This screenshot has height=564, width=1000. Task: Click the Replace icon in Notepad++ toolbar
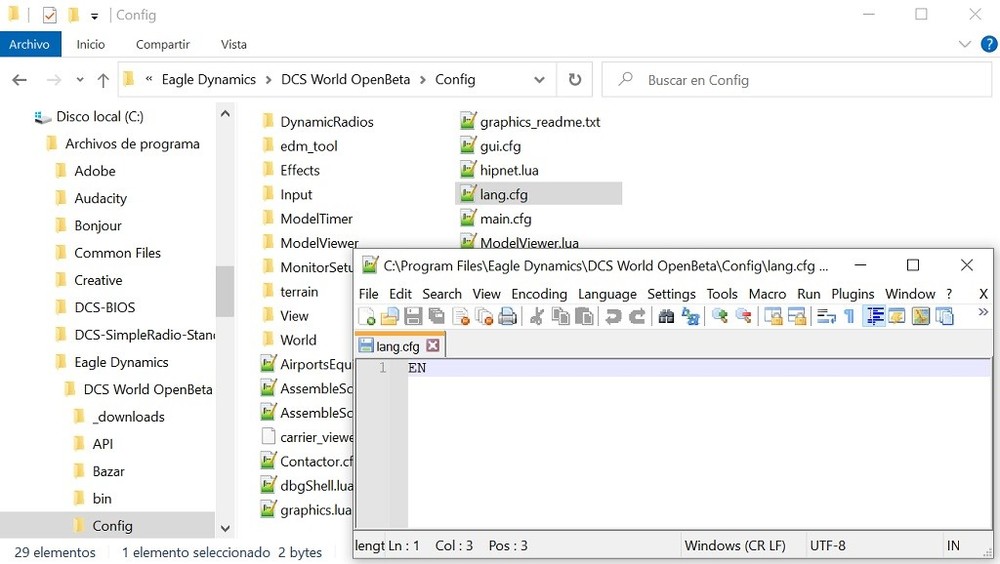click(x=690, y=316)
